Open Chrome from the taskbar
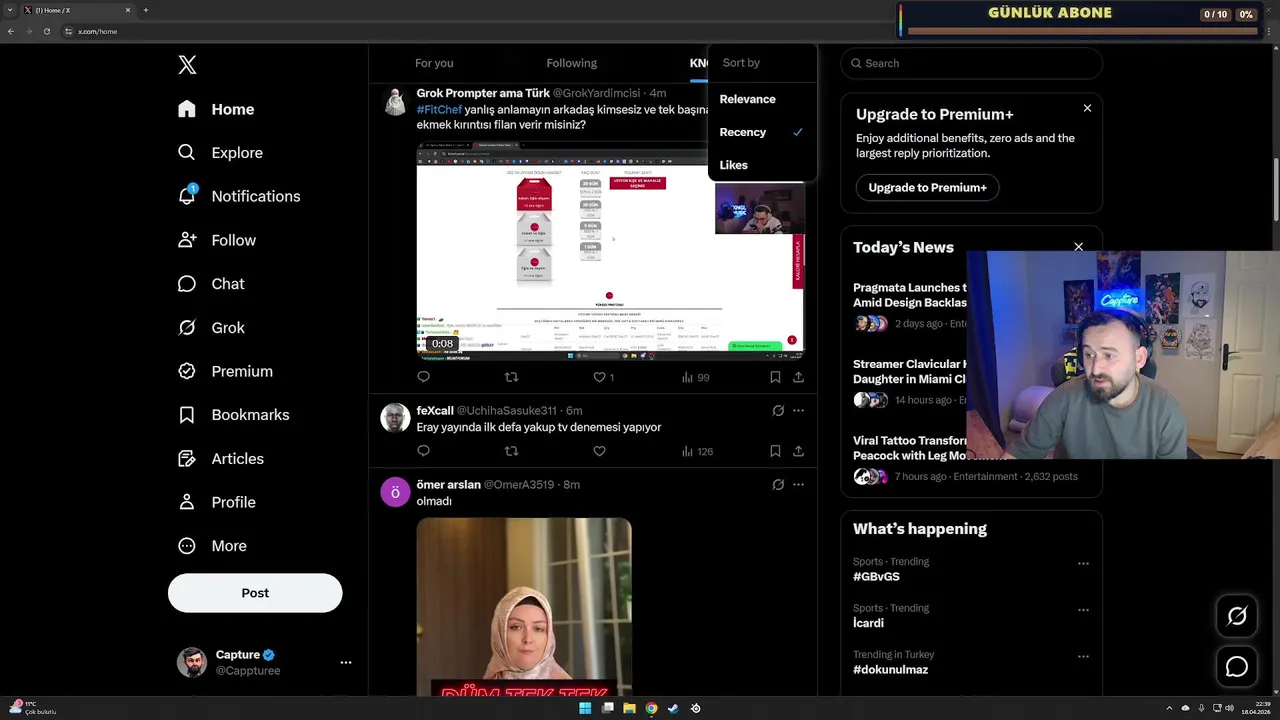Screen dimensions: 1280x720 pos(651,708)
